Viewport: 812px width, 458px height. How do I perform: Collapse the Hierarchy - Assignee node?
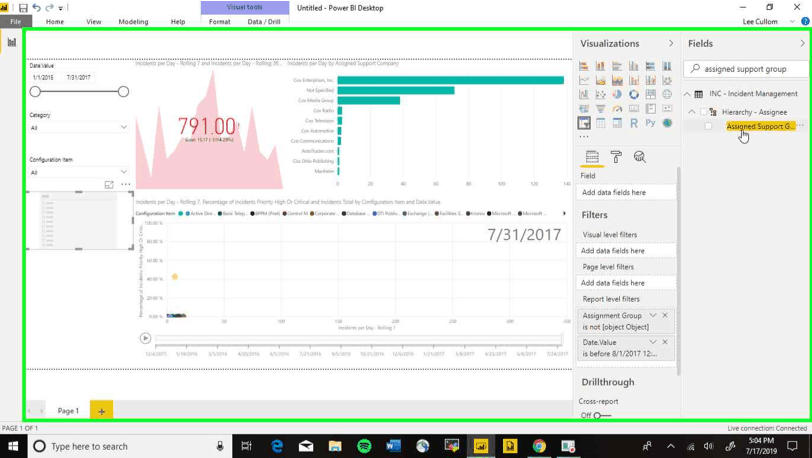[x=692, y=112]
